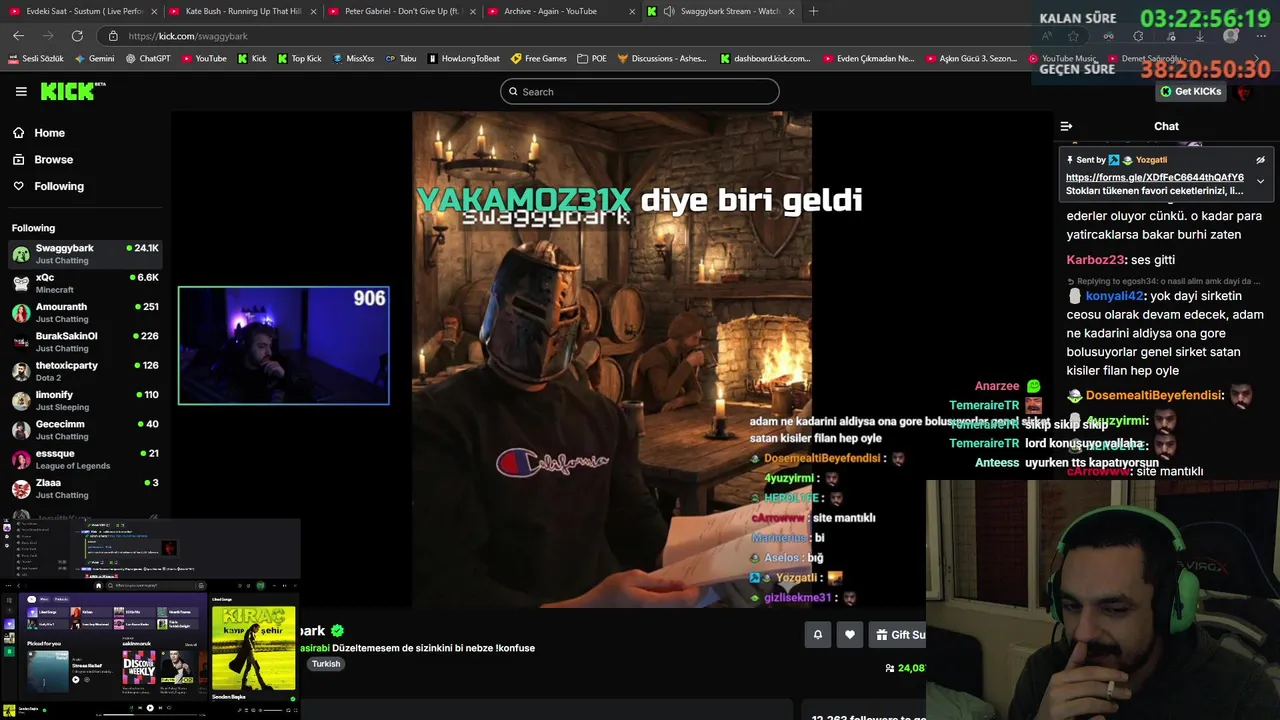
Task: Select the Swaggybark Stream tab
Action: click(720, 11)
